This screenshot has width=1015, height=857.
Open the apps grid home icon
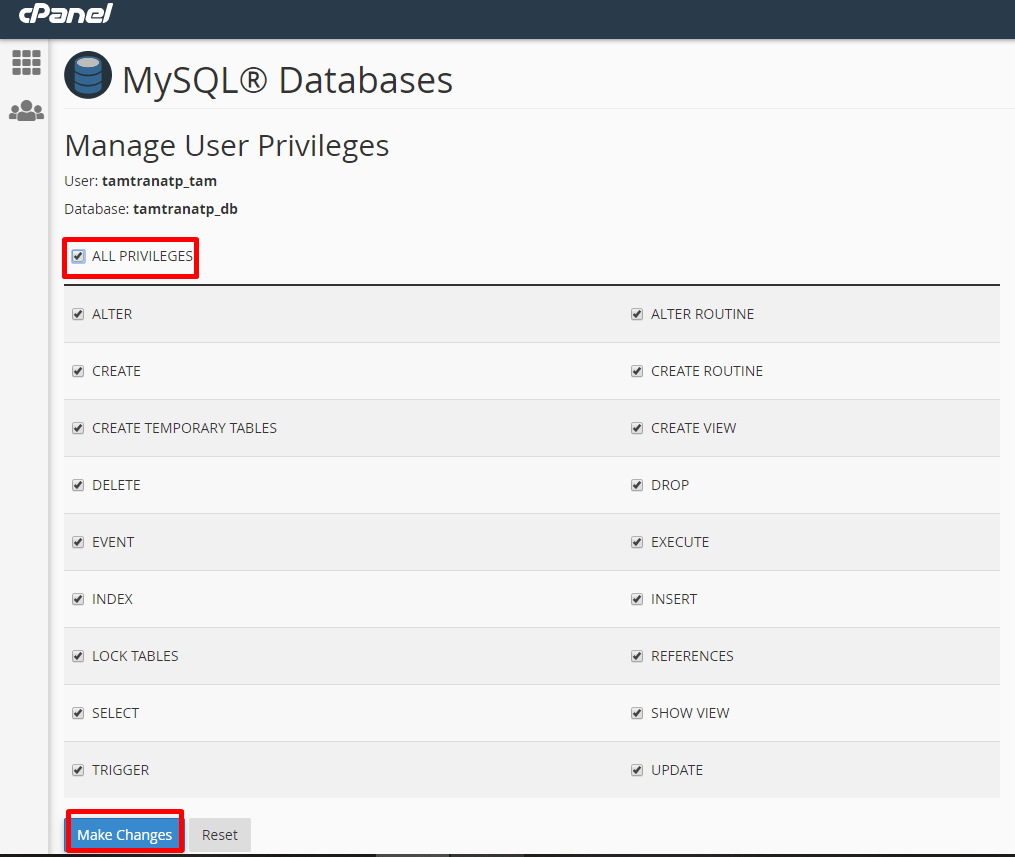(x=27, y=63)
